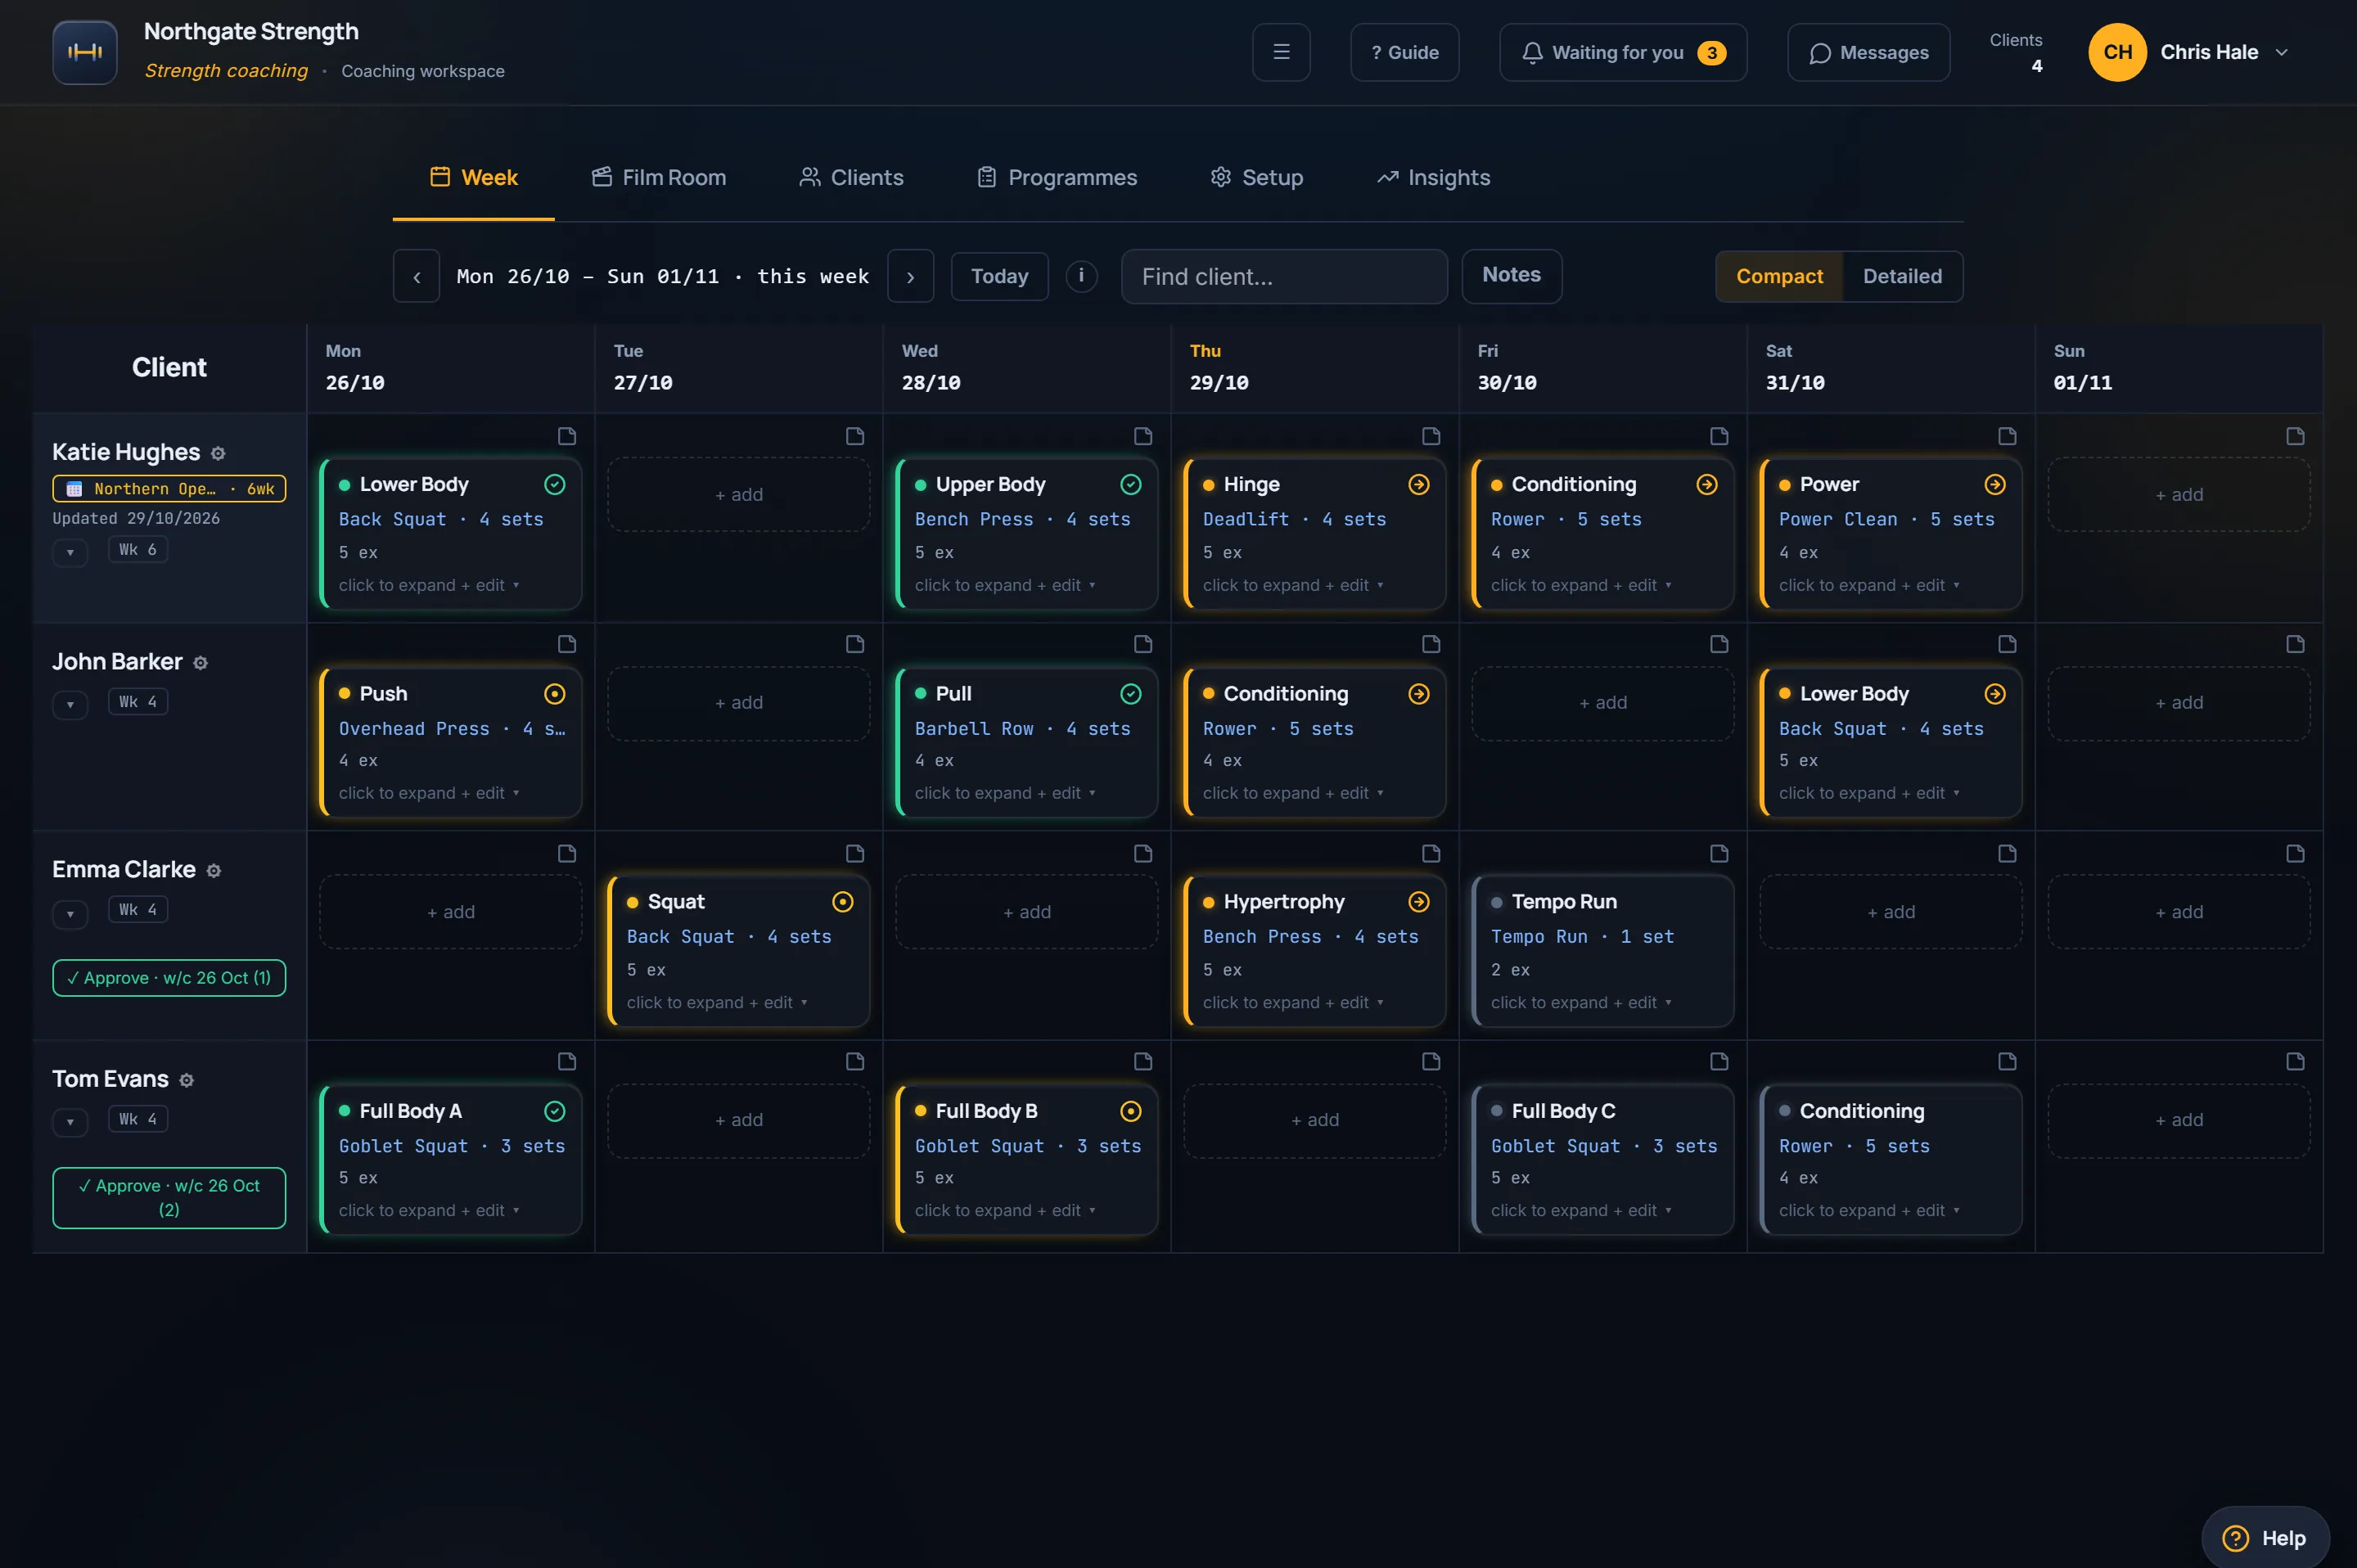Viewport: 2357px width, 1568px height.
Task: Open note icon for Katie Hughes Monday
Action: coord(567,436)
